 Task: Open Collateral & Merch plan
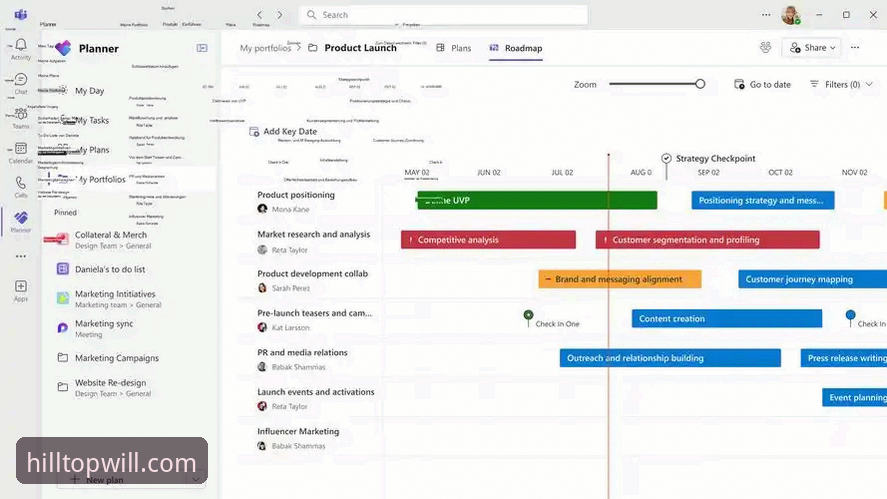(111, 240)
